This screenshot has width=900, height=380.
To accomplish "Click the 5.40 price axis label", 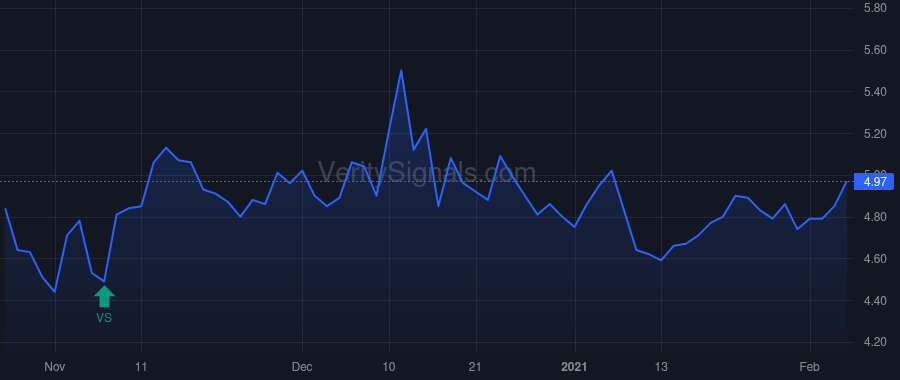I will pyautogui.click(x=876, y=92).
